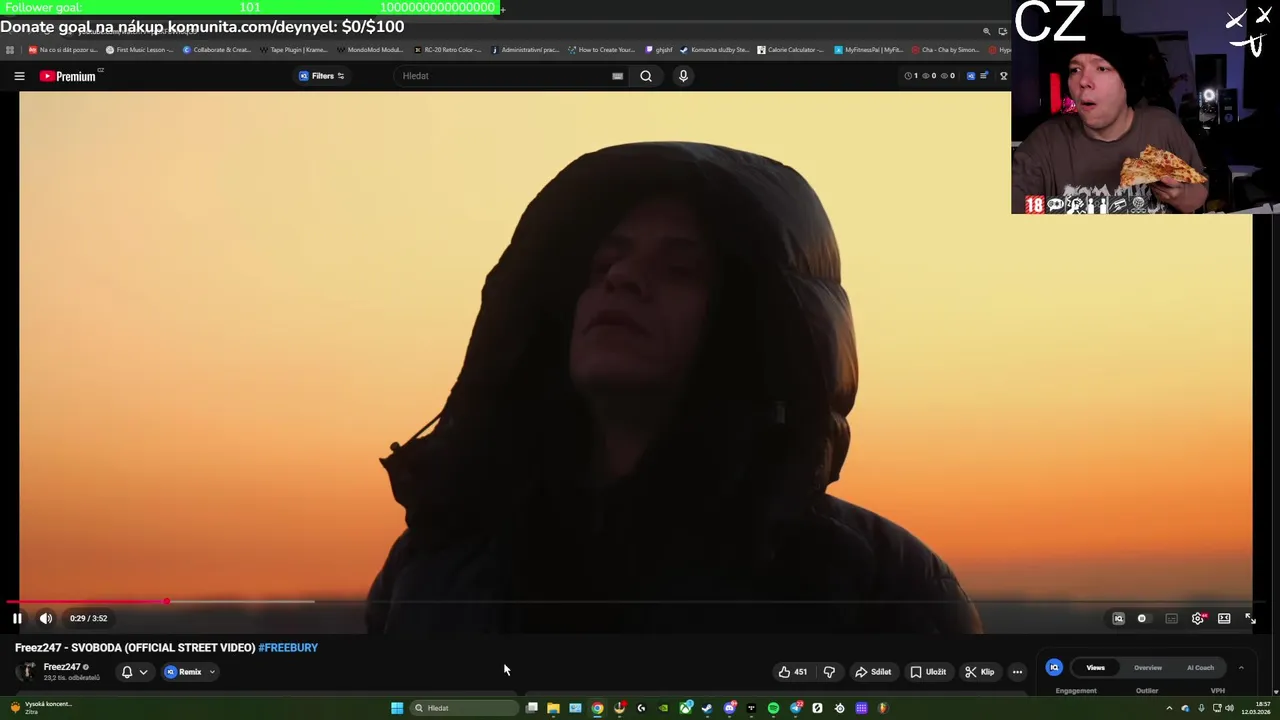
Task: Click the taskbar Hledat search box
Action: tap(464, 708)
